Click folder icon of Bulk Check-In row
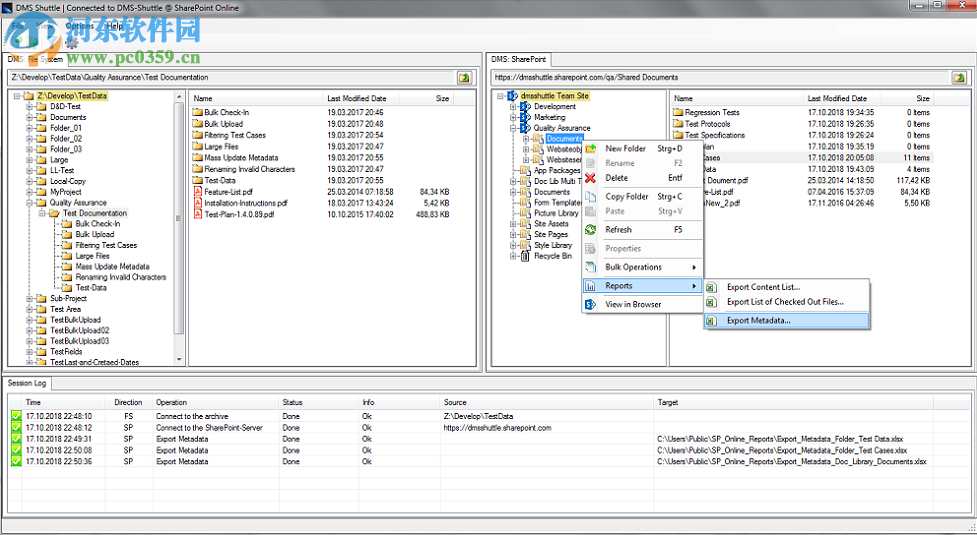The image size is (977, 535). (198, 112)
